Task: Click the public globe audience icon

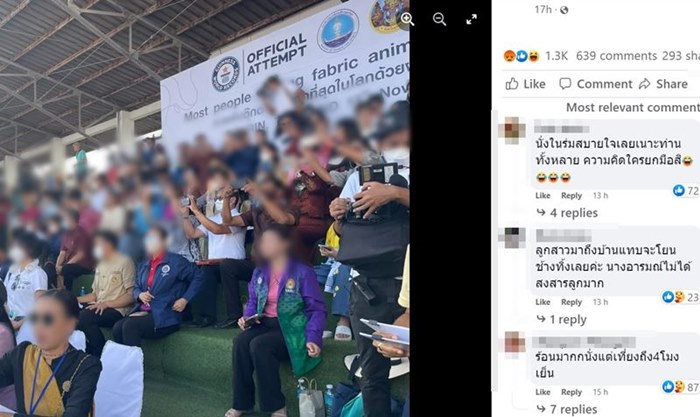Action: pos(564,10)
